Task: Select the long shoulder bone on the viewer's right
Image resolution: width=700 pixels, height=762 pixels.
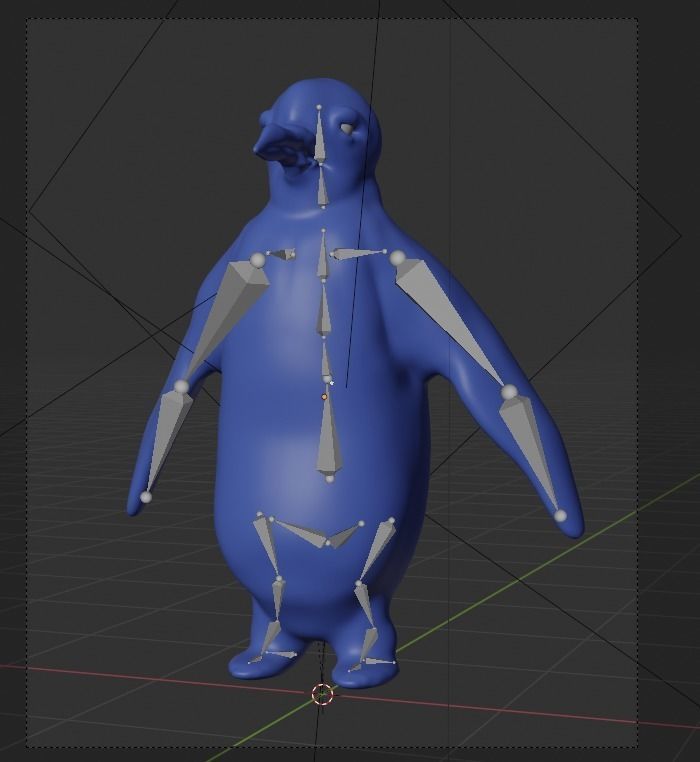Action: click(x=358, y=253)
